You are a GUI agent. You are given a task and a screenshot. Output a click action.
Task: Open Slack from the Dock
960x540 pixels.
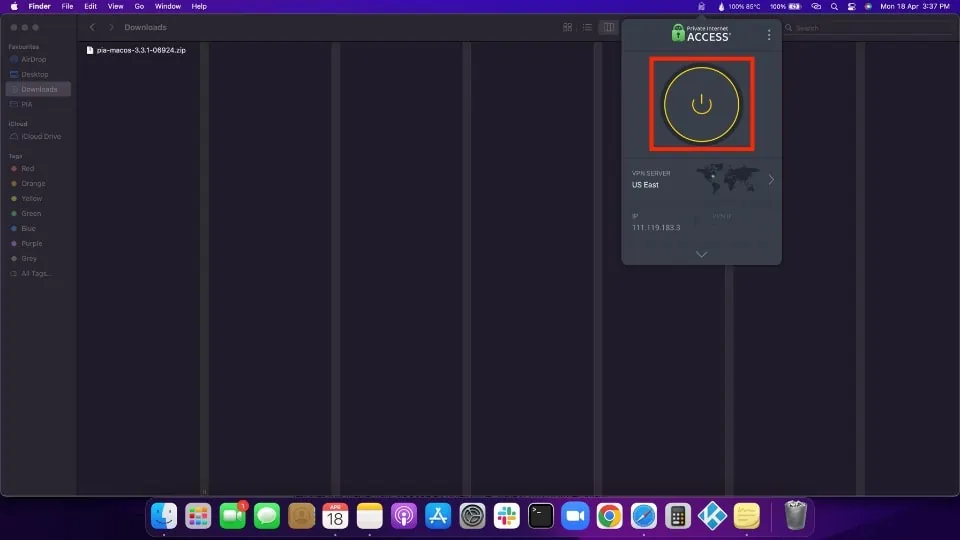click(x=507, y=516)
